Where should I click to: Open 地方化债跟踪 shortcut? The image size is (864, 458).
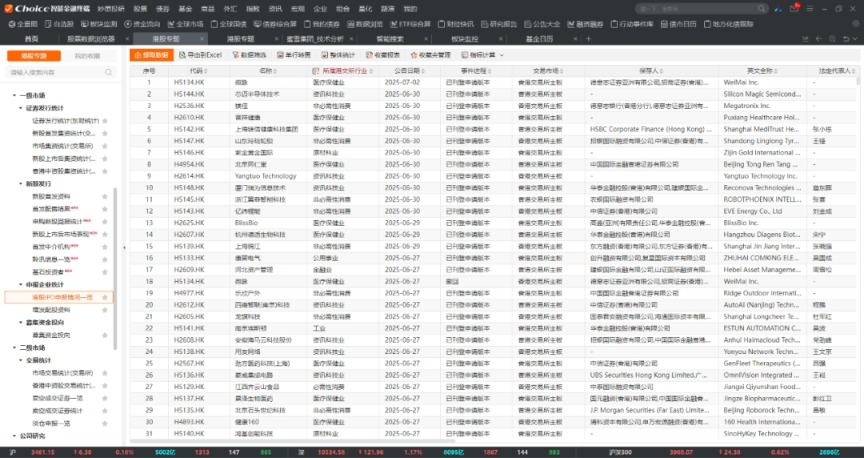pyautogui.click(x=728, y=24)
